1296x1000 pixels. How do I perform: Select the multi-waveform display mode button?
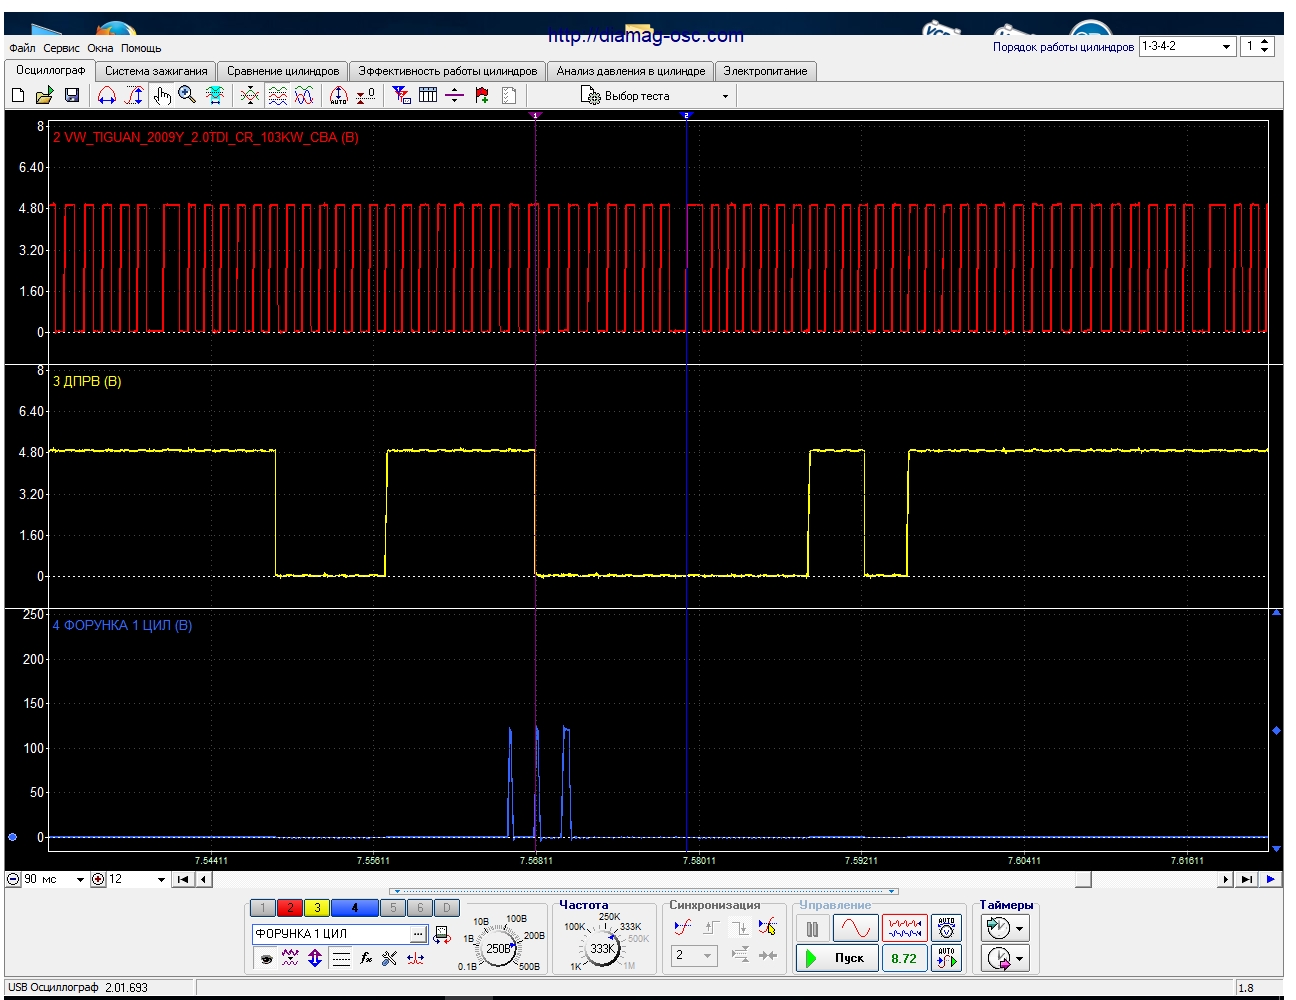click(905, 929)
